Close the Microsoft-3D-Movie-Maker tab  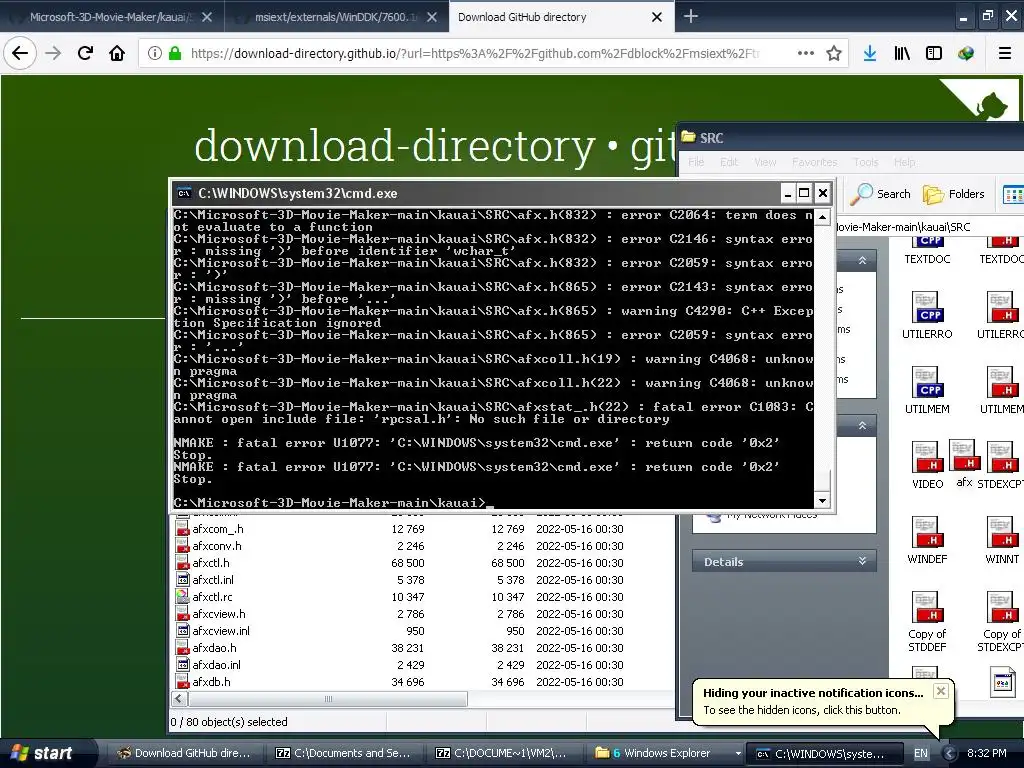[x=207, y=17]
